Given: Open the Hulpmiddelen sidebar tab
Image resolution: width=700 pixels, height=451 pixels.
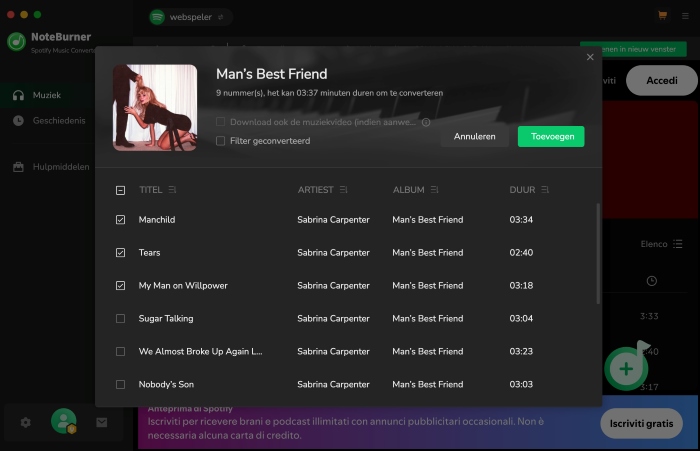Looking at the screenshot, I should pyautogui.click(x=47, y=167).
